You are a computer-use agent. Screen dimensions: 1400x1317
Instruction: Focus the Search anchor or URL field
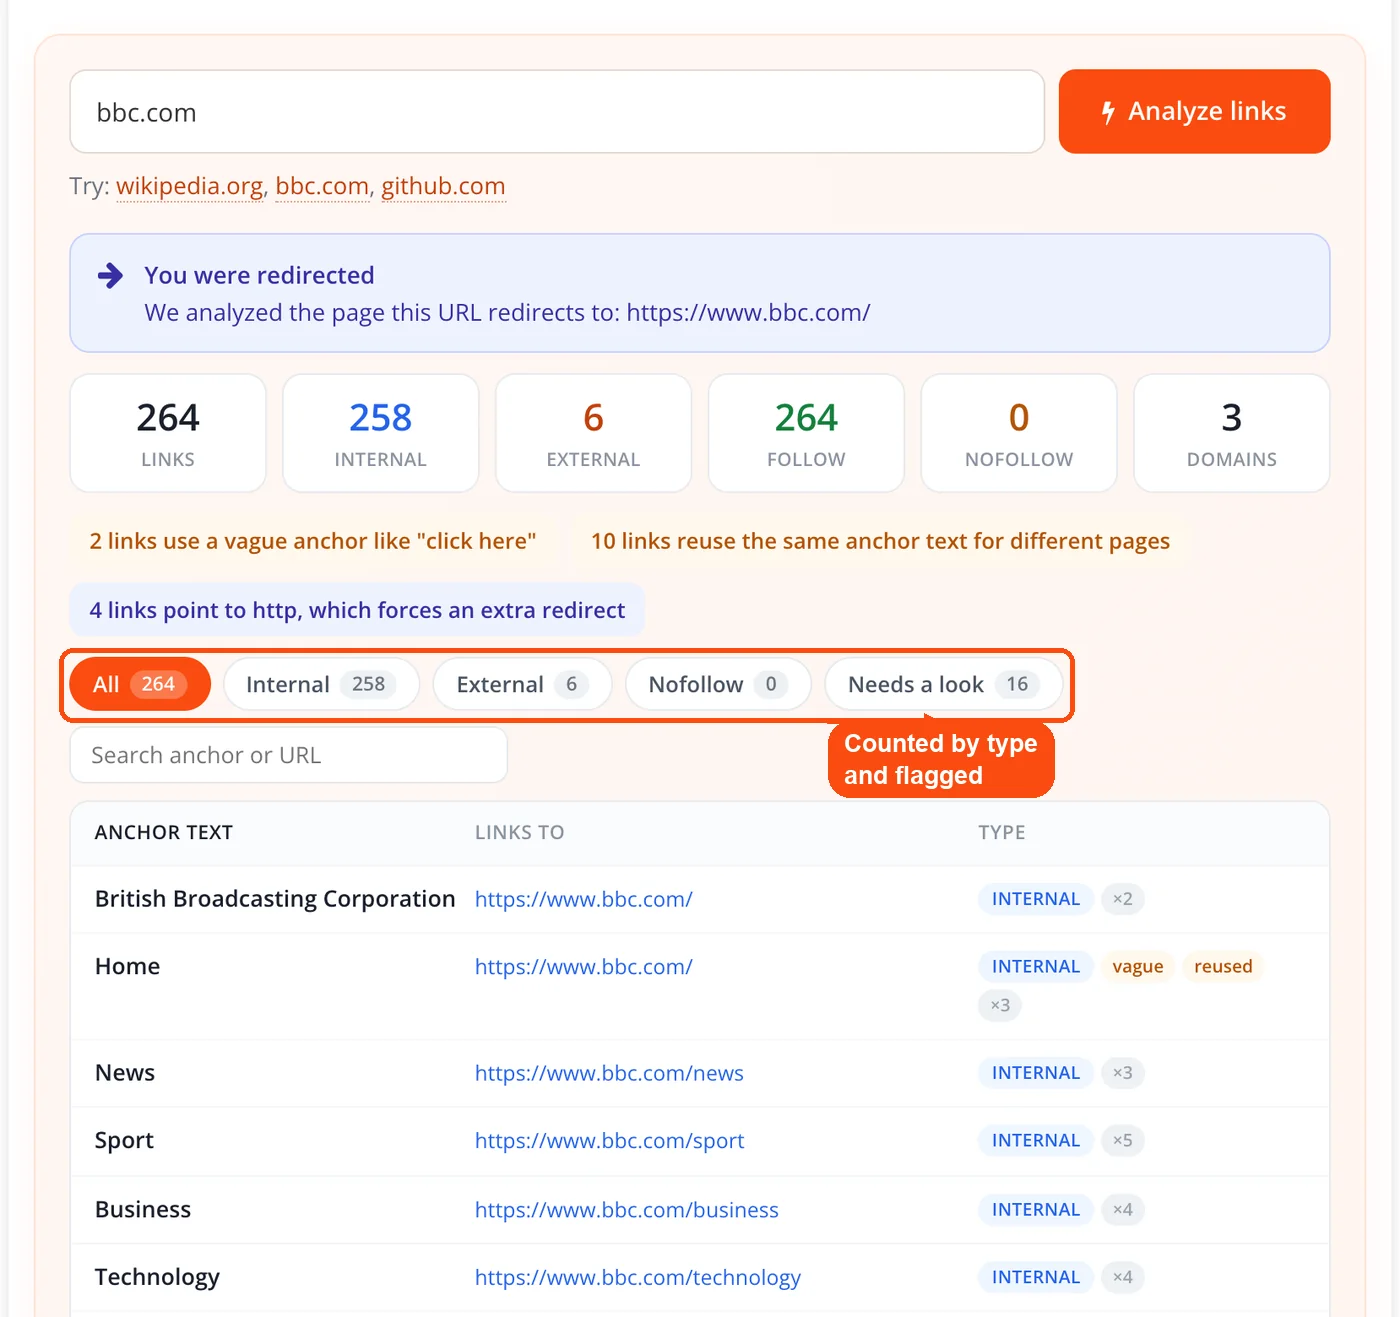click(288, 755)
